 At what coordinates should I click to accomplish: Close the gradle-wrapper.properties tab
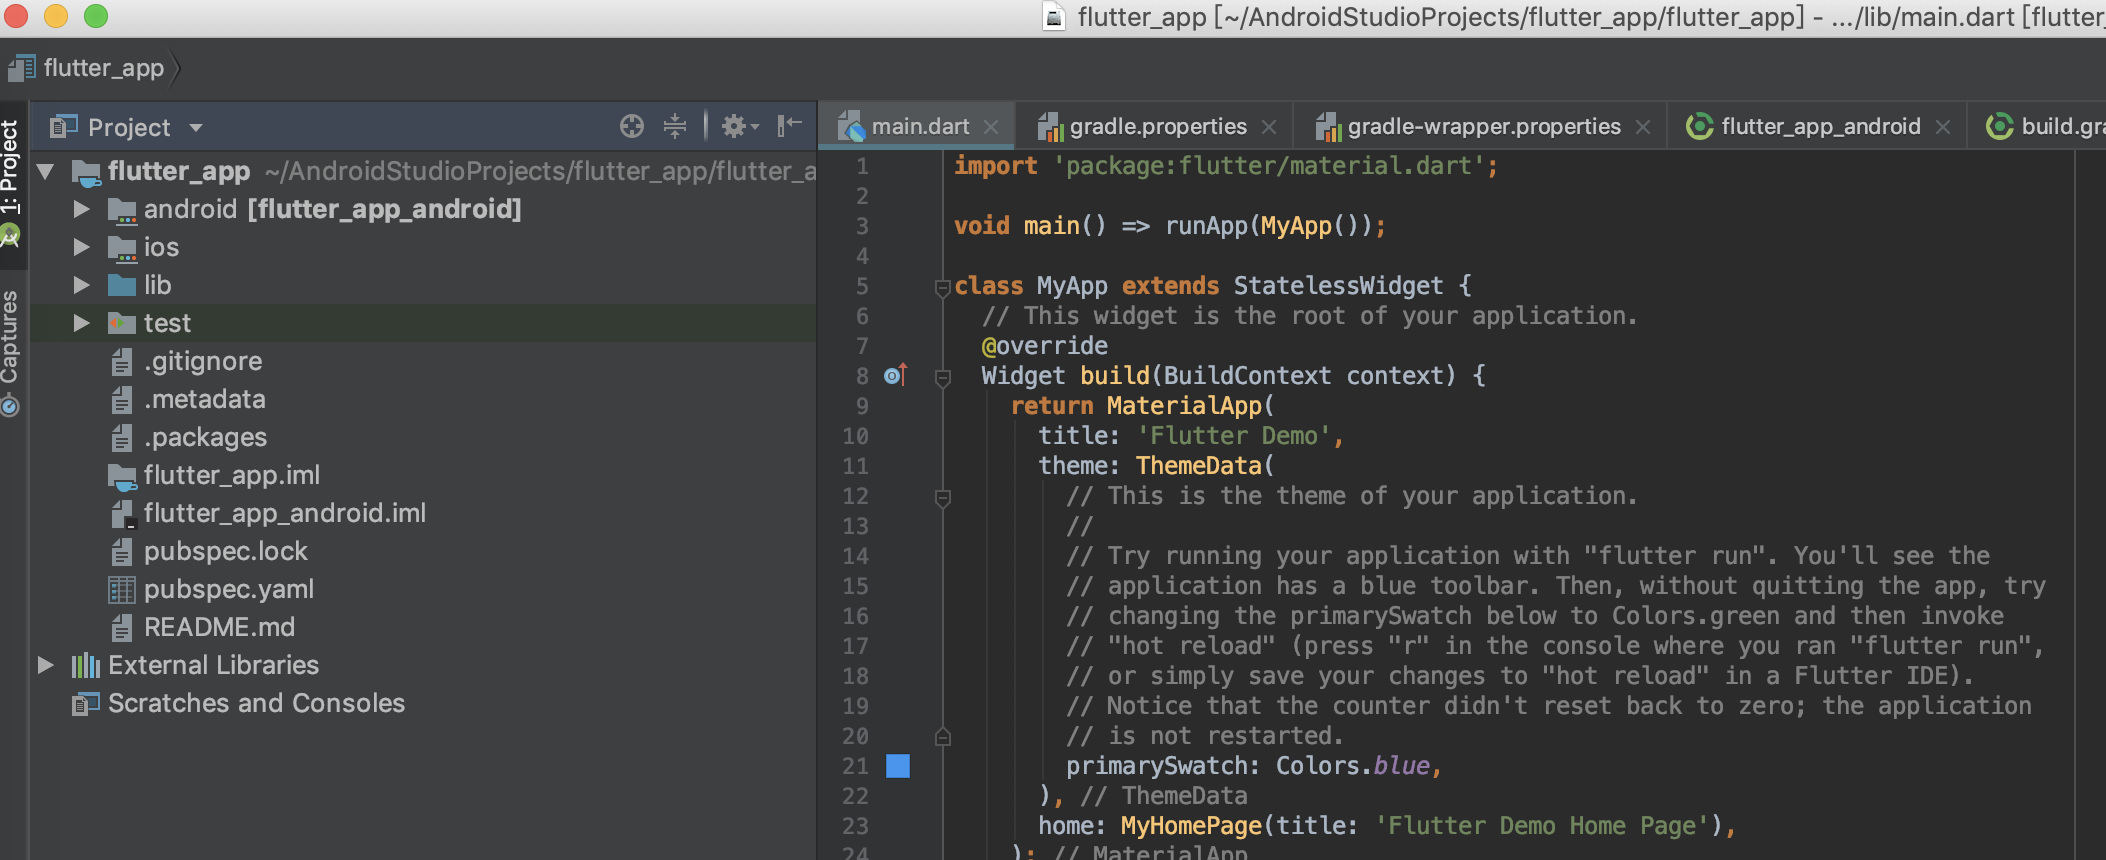(x=1643, y=127)
